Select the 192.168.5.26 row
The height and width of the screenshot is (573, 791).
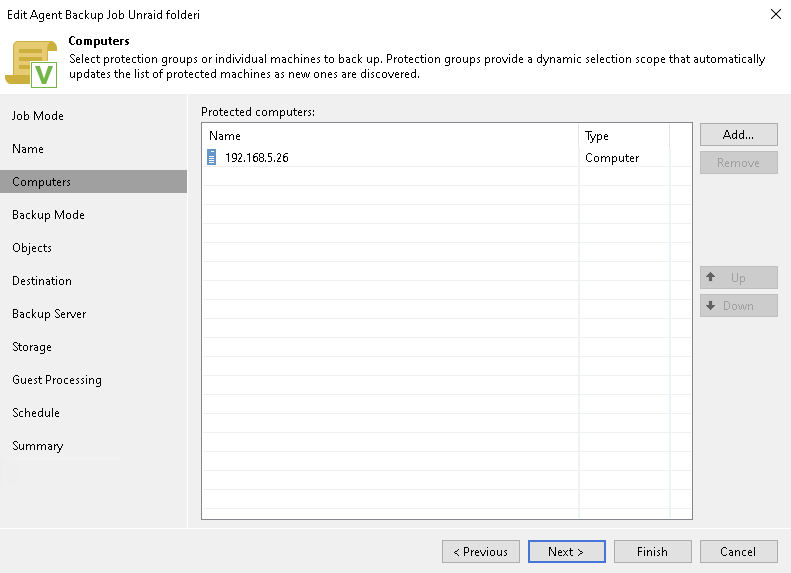446,157
